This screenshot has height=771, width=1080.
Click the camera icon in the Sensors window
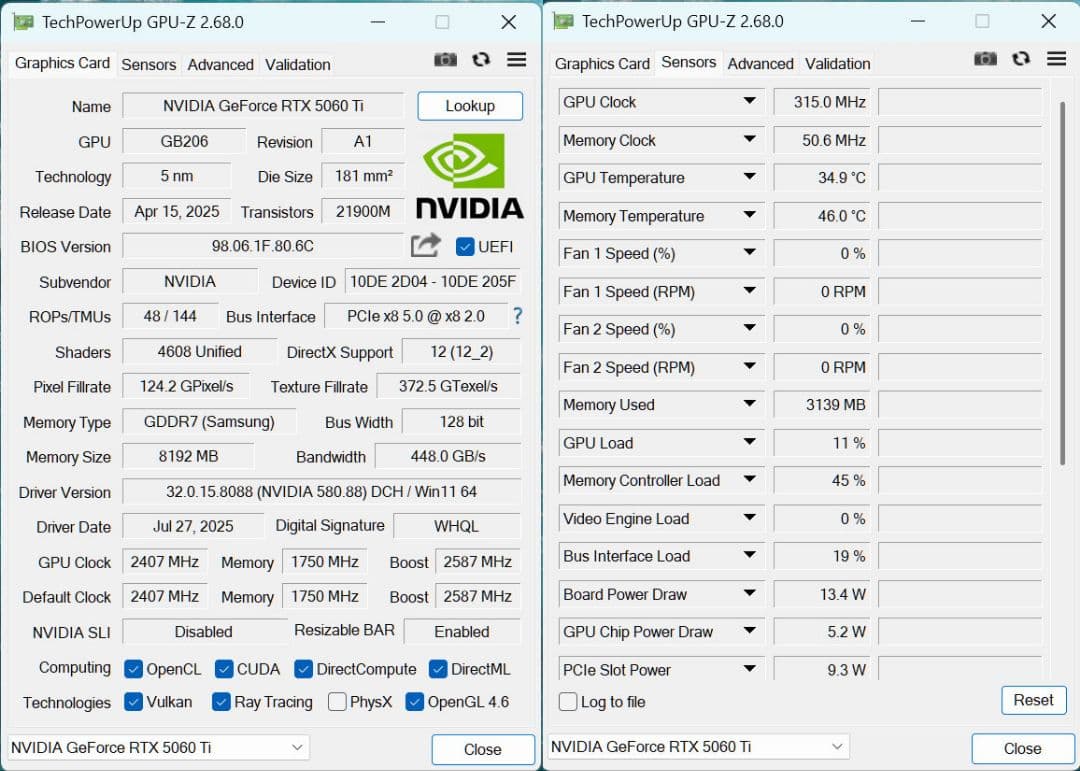[x=985, y=59]
